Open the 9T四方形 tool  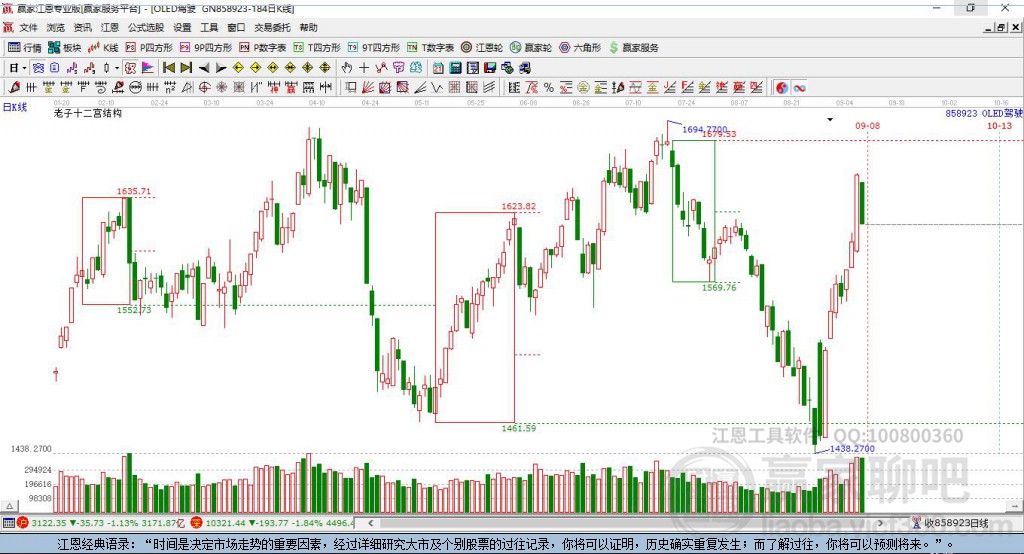point(374,48)
